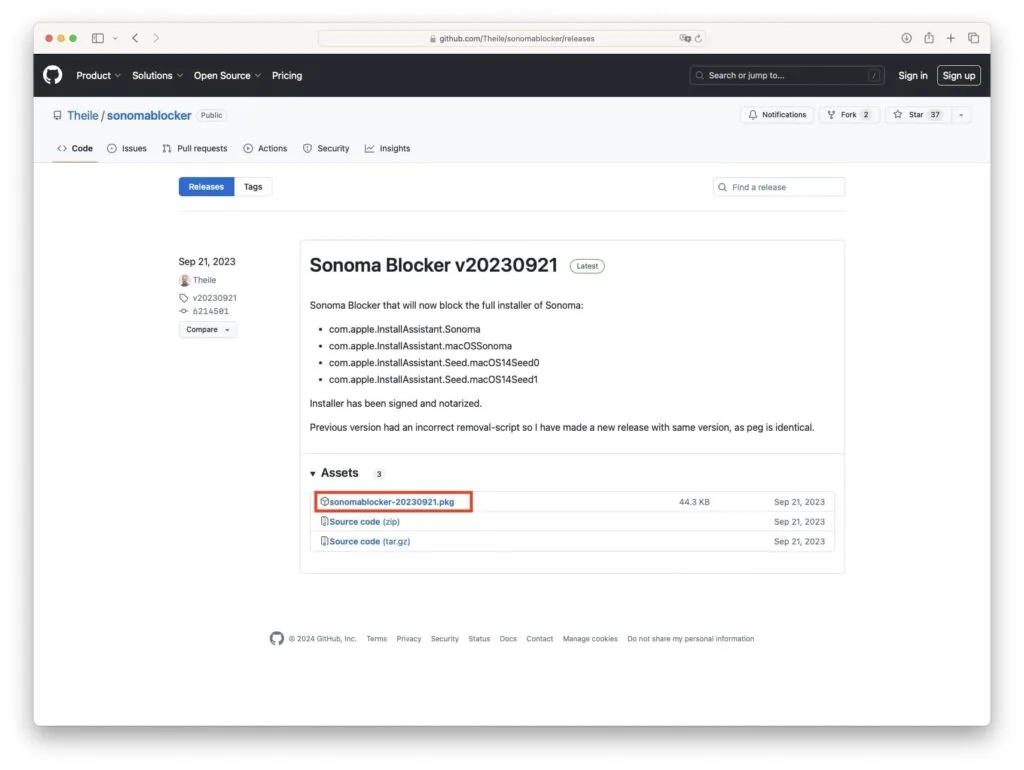Screen dimensions: 1024x770
Task: Click Safari share icon
Action: pyautogui.click(x=929, y=38)
